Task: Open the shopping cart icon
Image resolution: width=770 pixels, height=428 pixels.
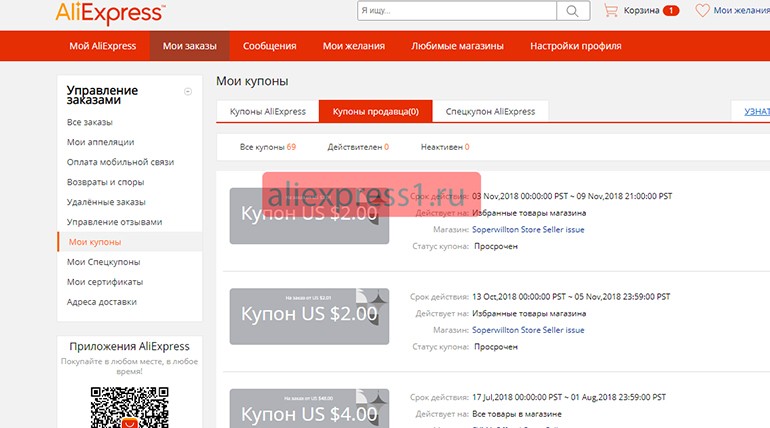Action: point(611,10)
